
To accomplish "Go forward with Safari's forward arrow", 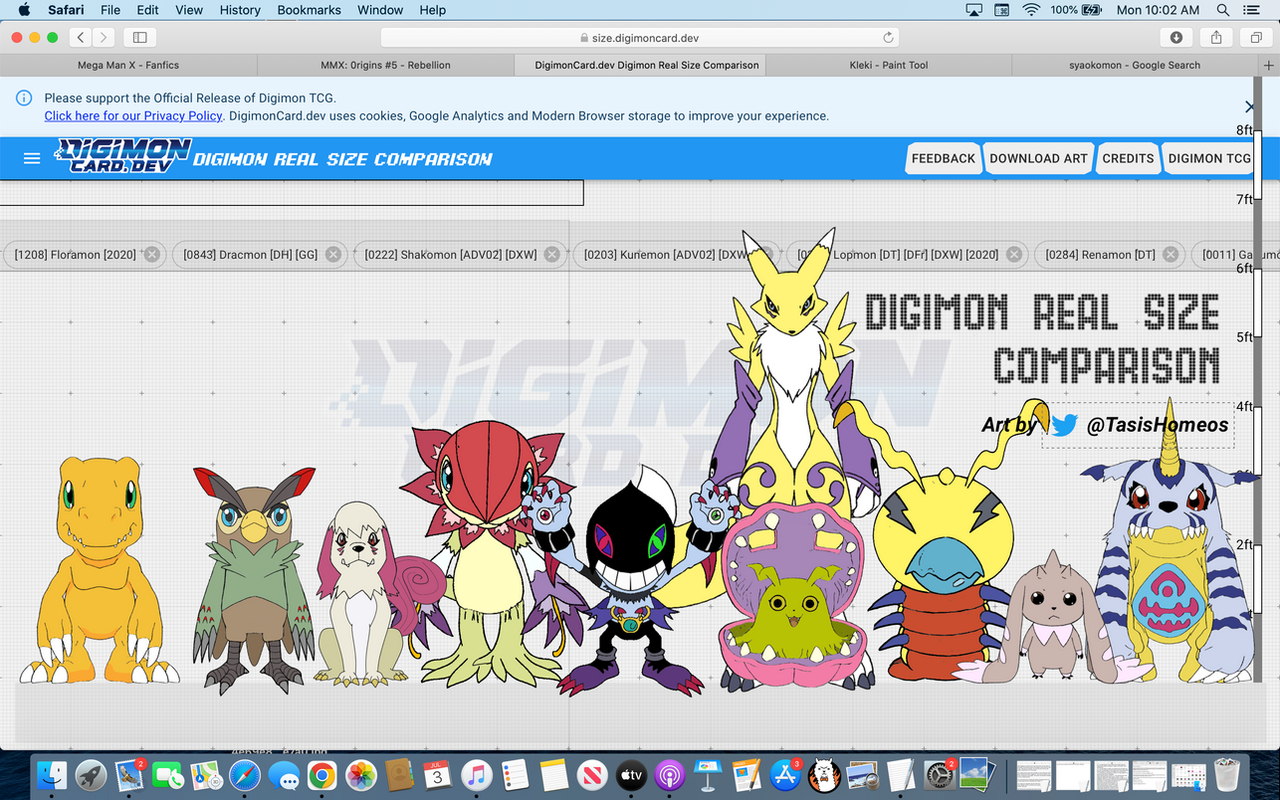I will (x=103, y=37).
